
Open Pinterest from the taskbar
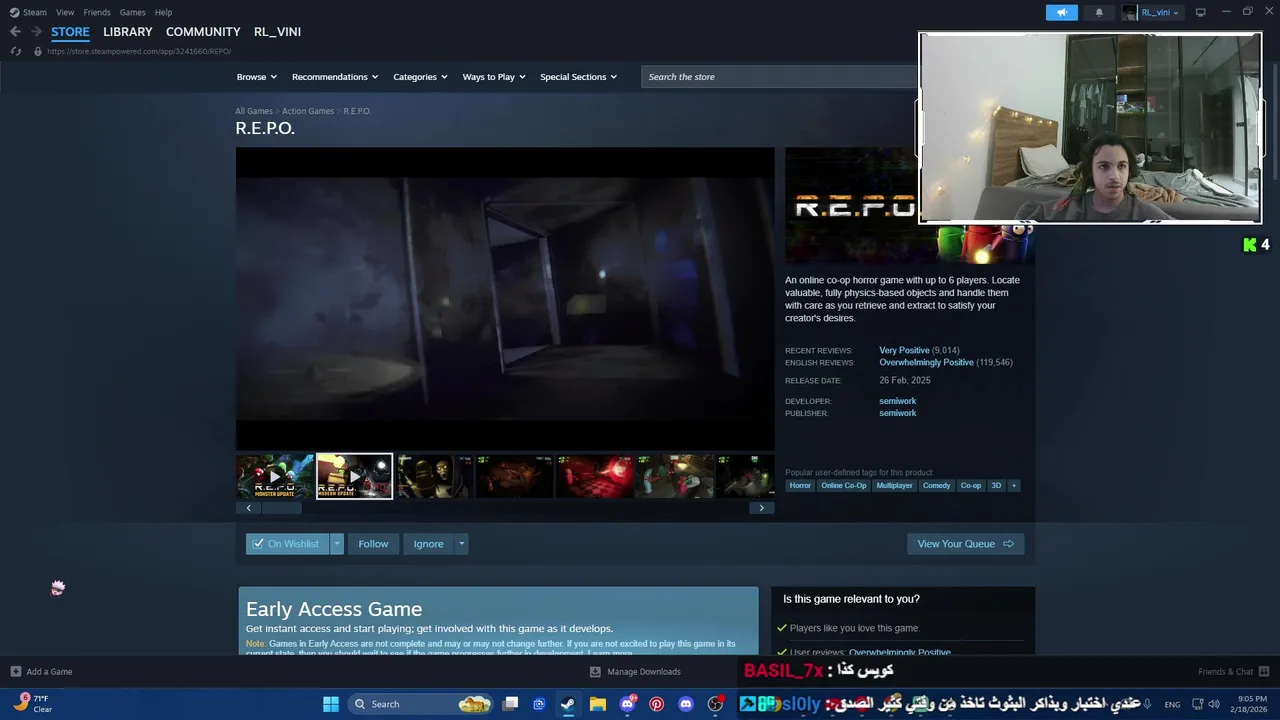(656, 704)
